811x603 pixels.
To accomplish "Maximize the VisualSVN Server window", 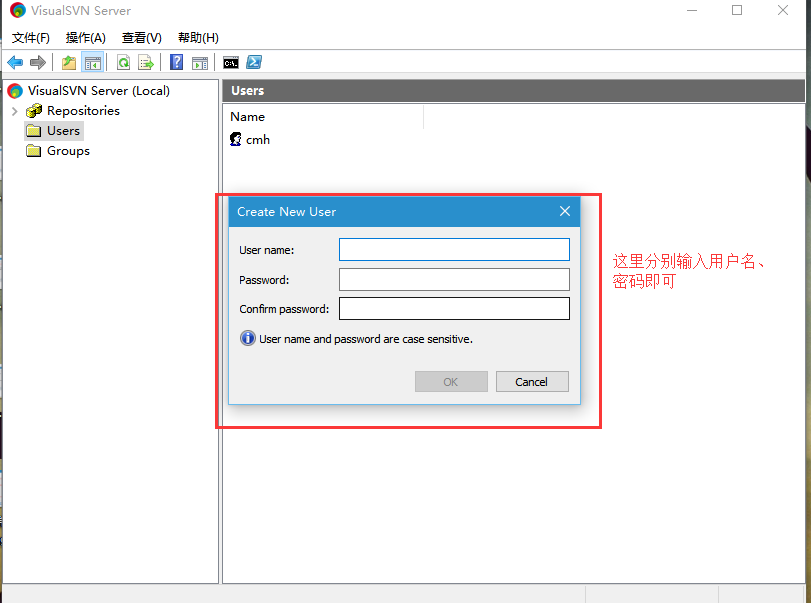I will click(737, 10).
